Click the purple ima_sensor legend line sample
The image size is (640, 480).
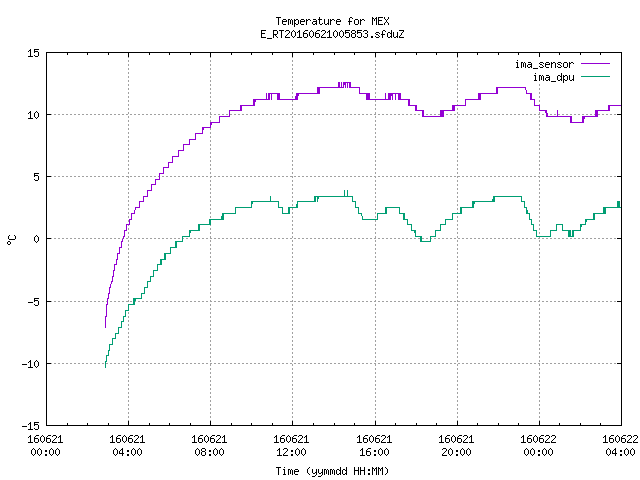tap(596, 64)
